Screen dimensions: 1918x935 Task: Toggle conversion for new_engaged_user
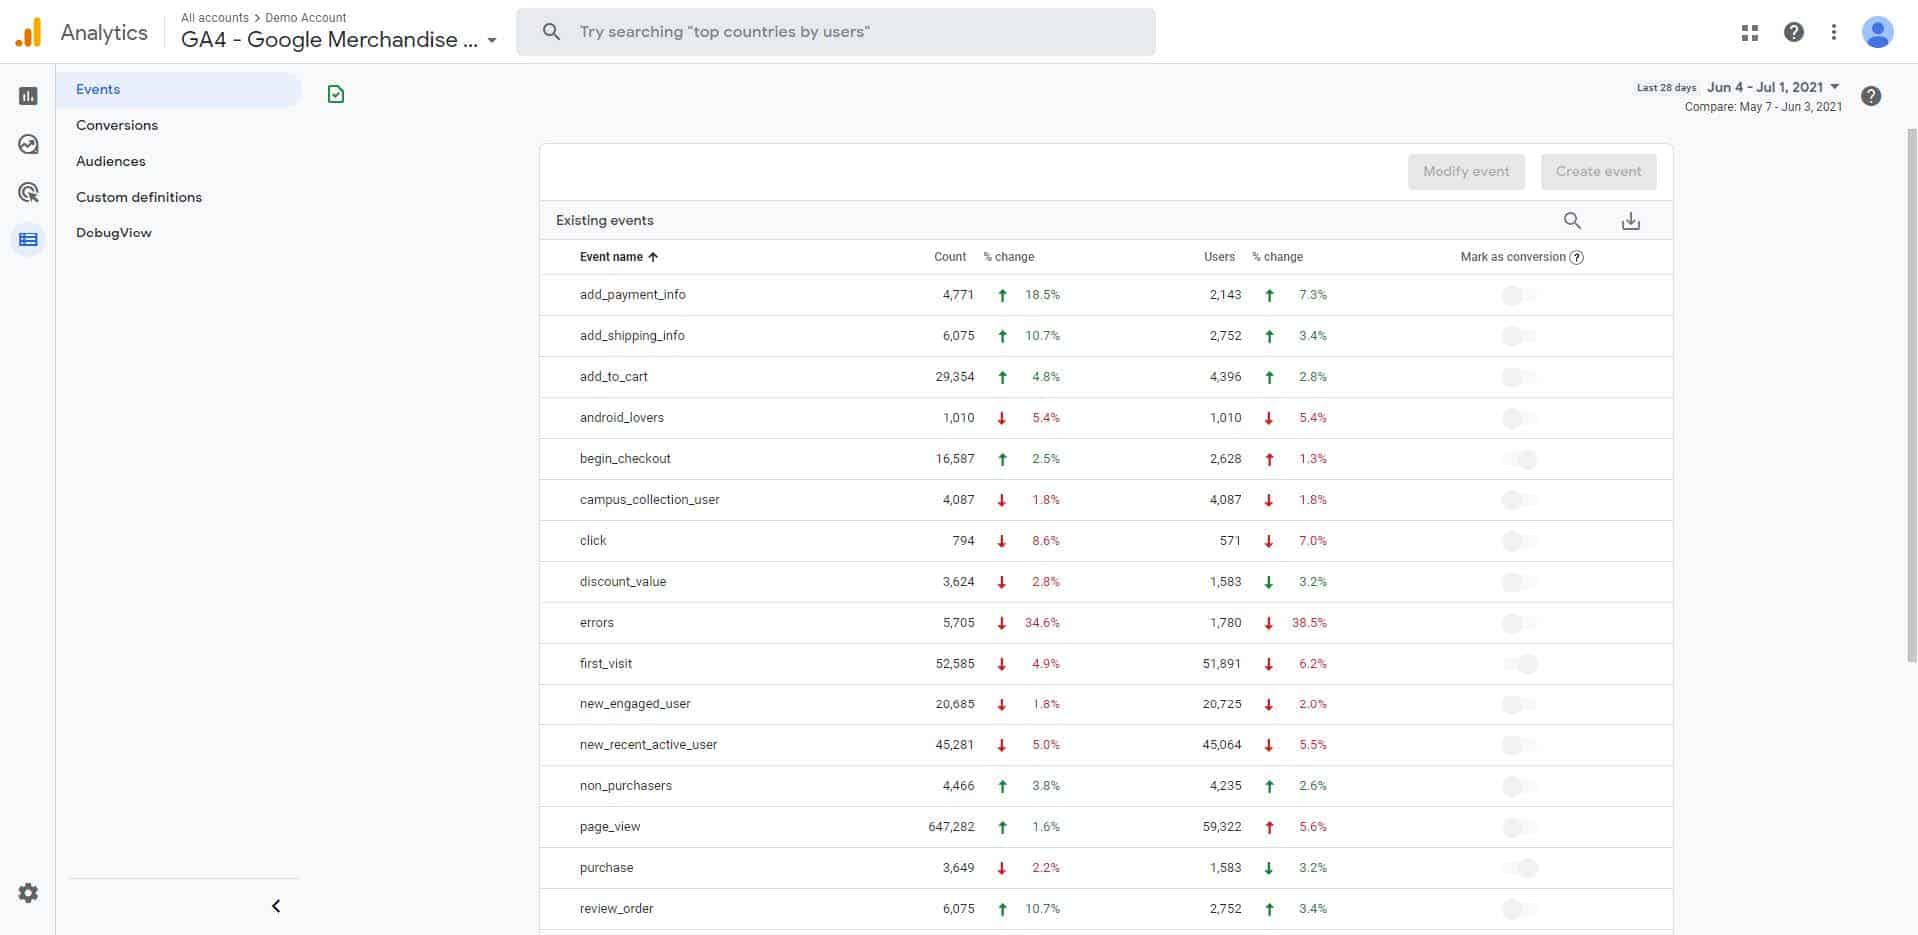coord(1519,705)
